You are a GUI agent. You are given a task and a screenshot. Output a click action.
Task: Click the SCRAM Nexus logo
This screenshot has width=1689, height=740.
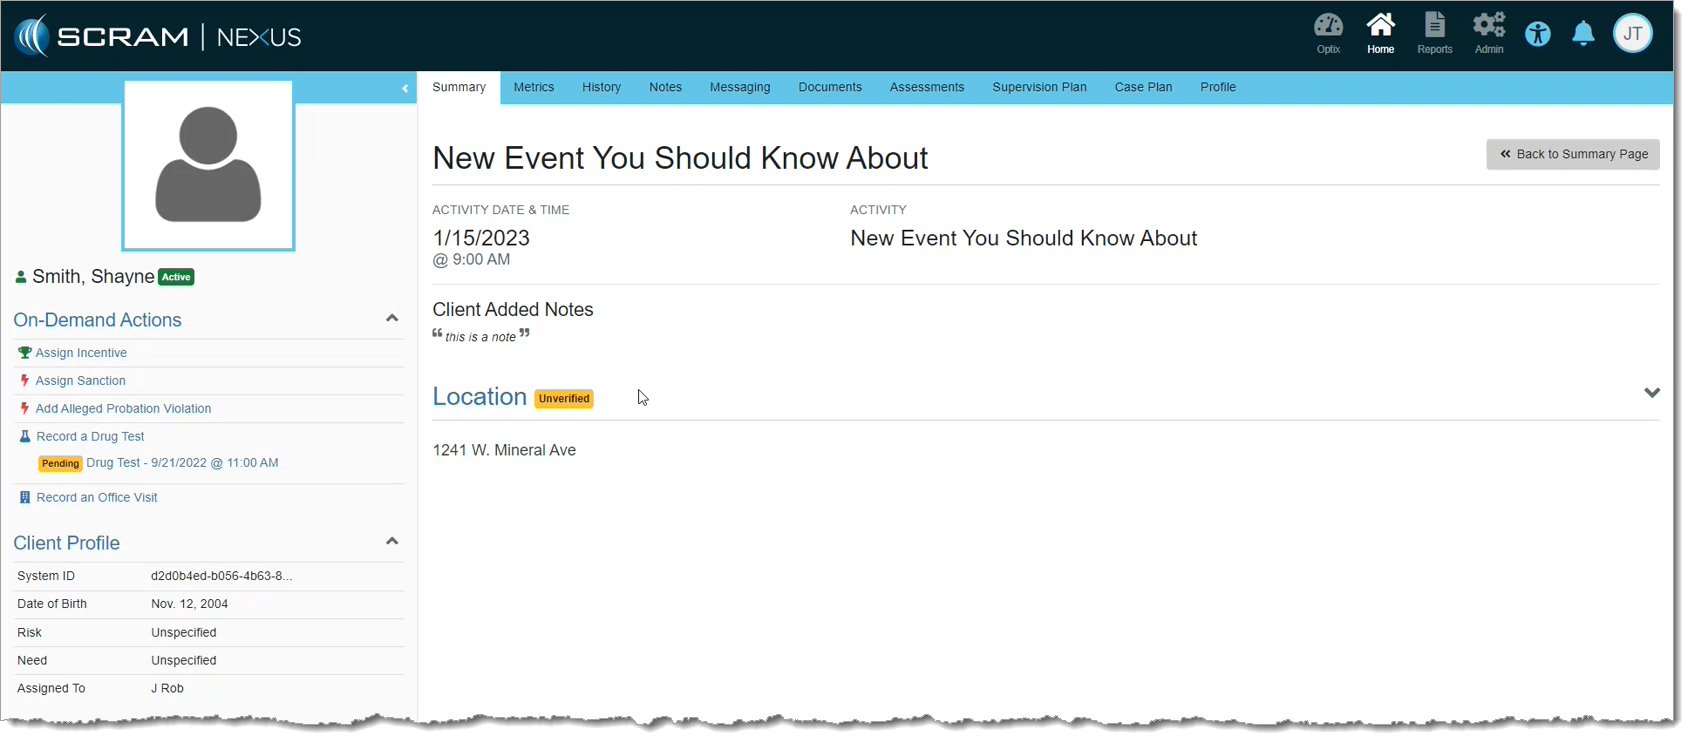(158, 37)
